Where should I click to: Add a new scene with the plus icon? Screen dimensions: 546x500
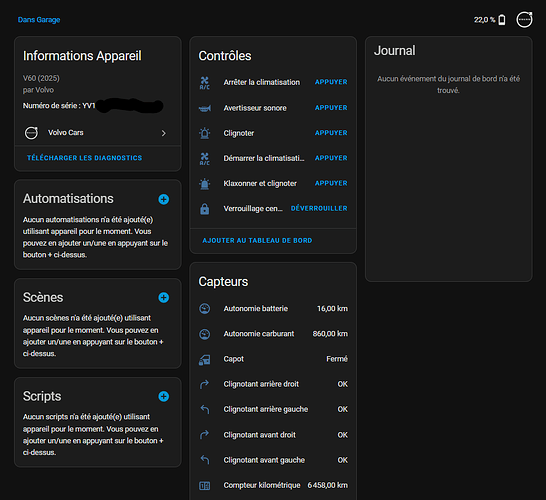164,298
